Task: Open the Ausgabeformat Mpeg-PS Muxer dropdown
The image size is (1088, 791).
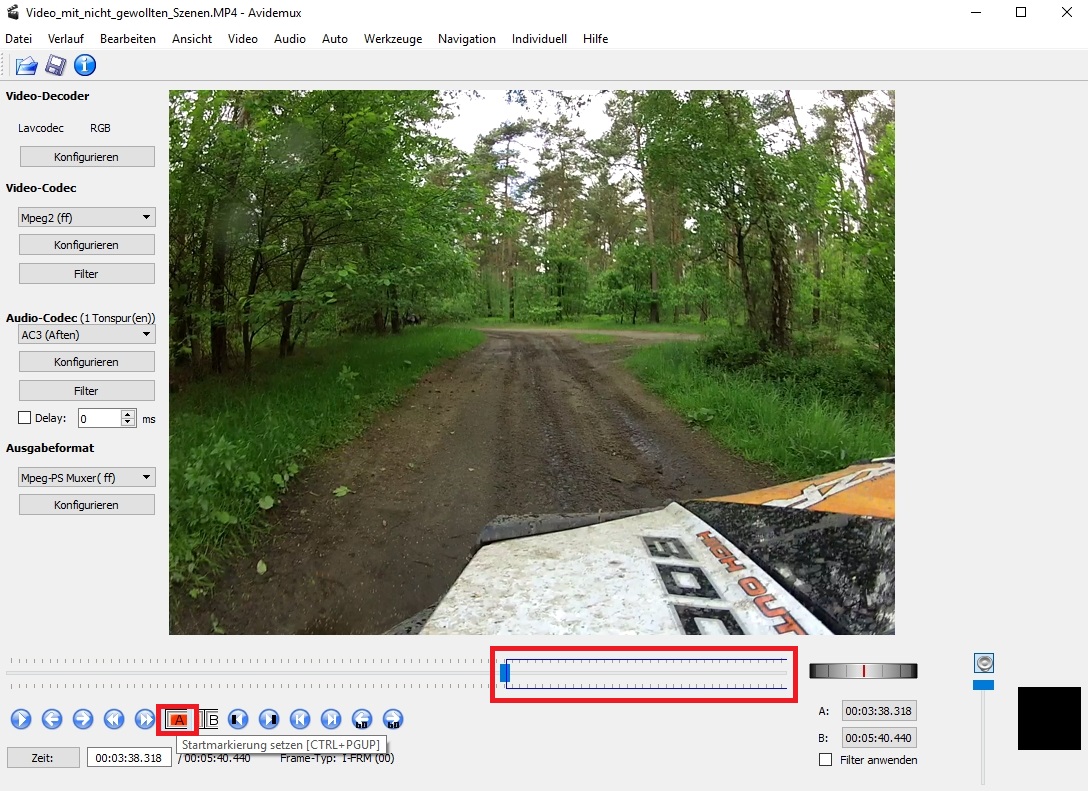Action: click(87, 478)
